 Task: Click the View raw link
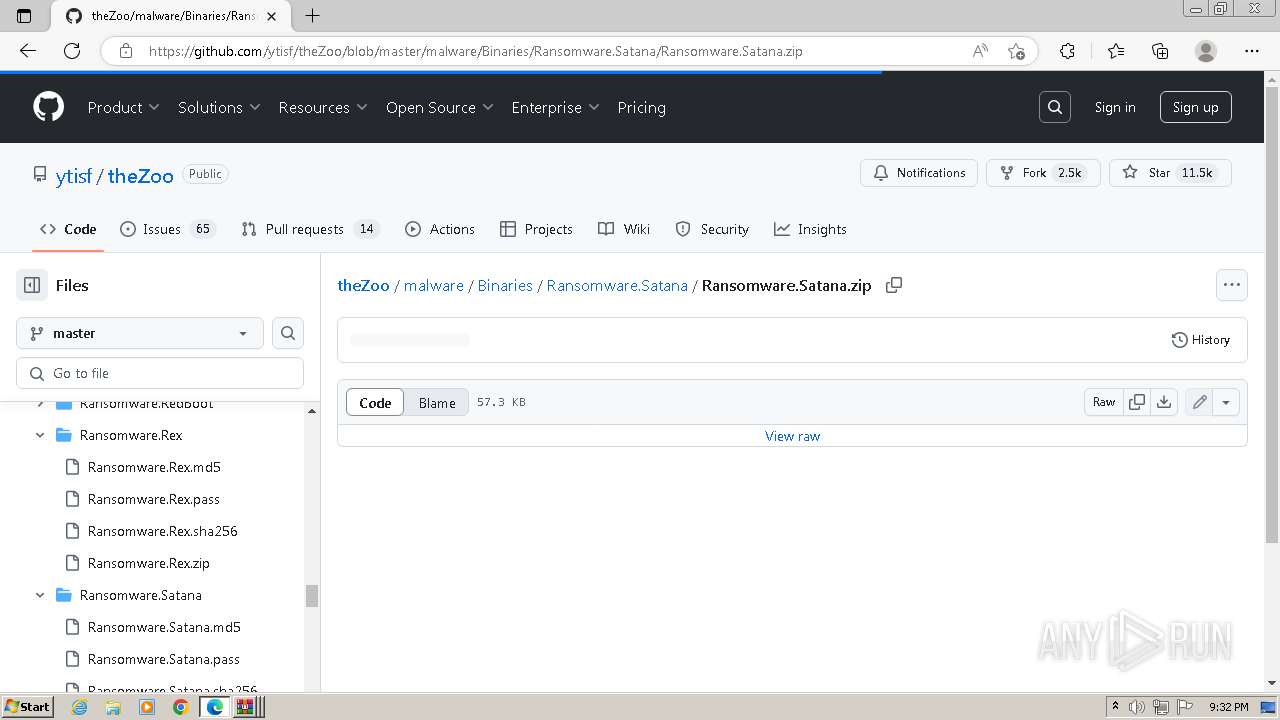792,436
